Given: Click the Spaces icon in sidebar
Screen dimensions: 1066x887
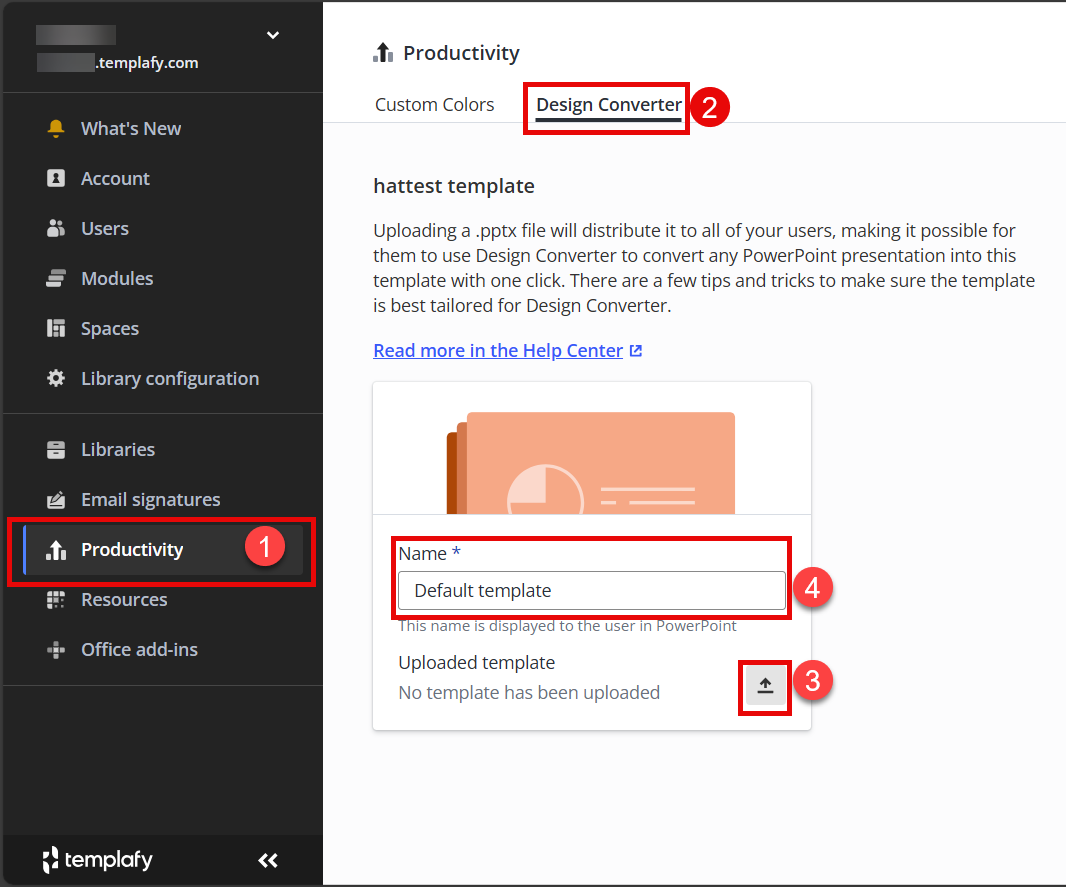Looking at the screenshot, I should (56, 329).
